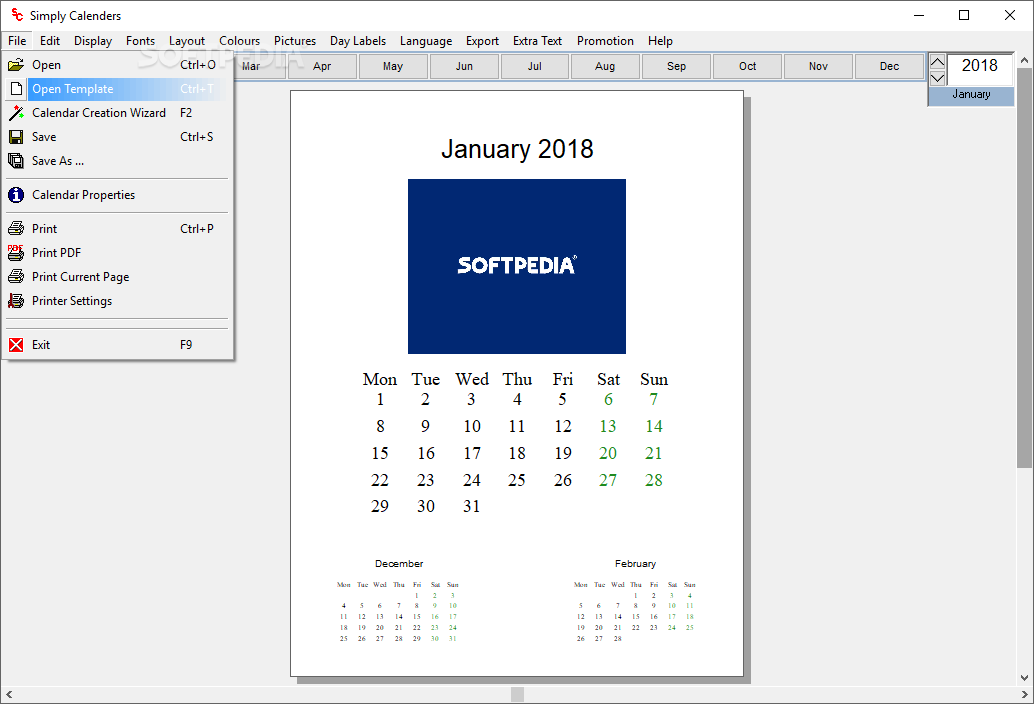Switch to the Apr month button

click(322, 66)
